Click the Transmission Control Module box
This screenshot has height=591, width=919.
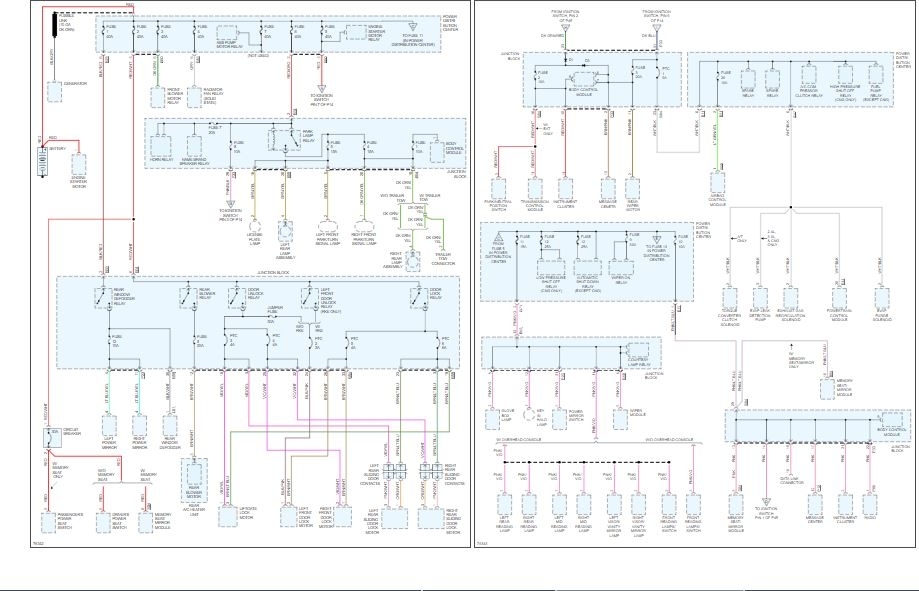pos(535,189)
